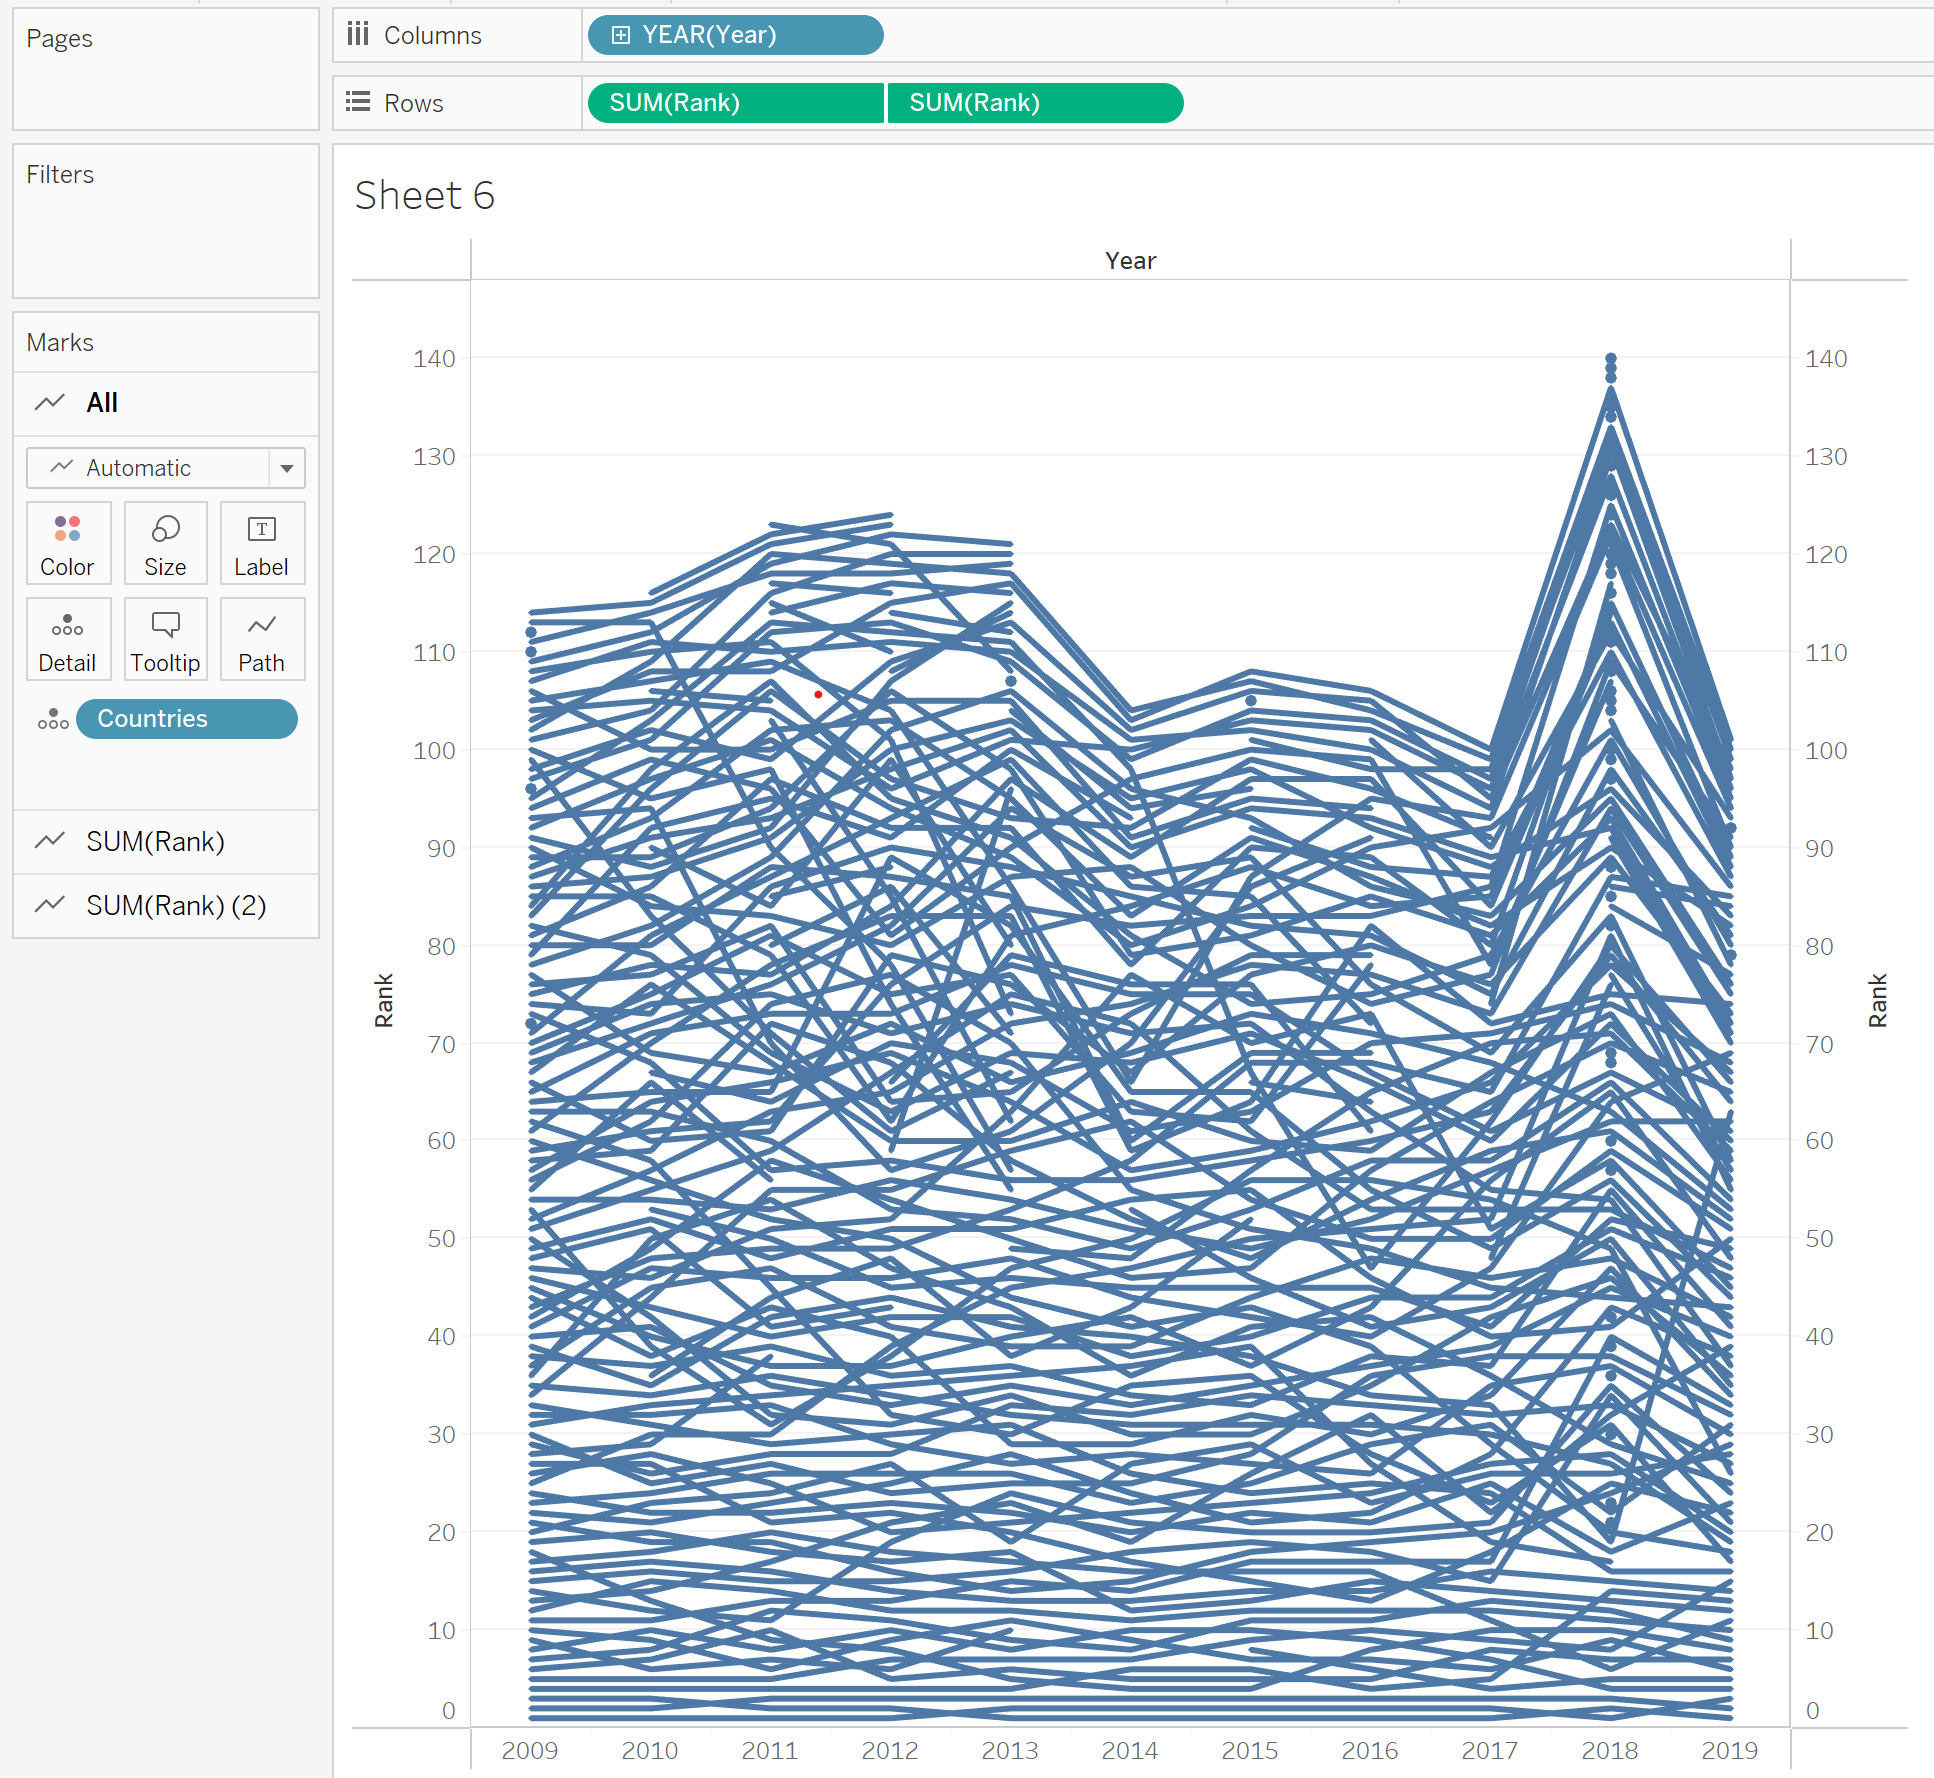Open the SUM(Rank) (2) marks card

pos(176,906)
